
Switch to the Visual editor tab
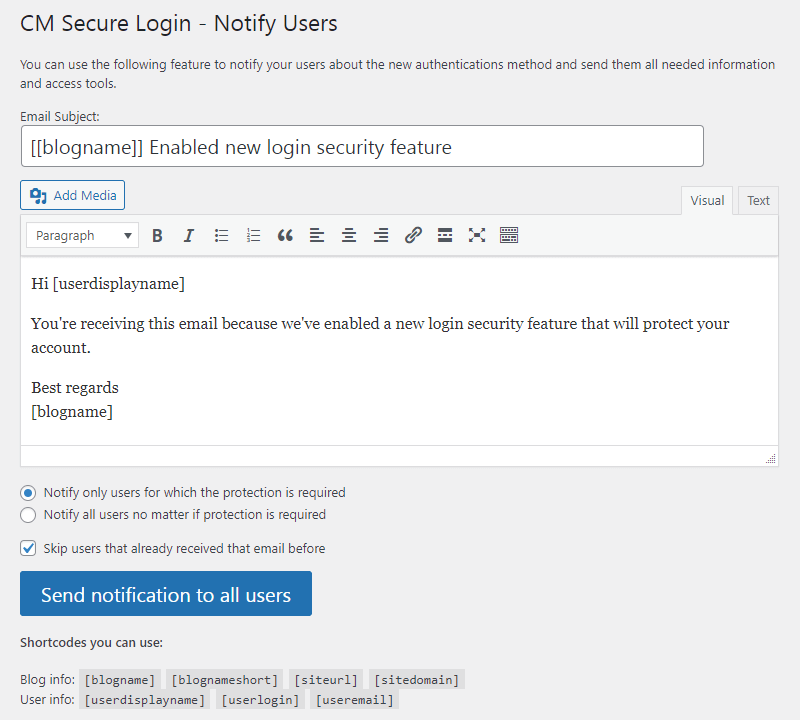(x=707, y=201)
